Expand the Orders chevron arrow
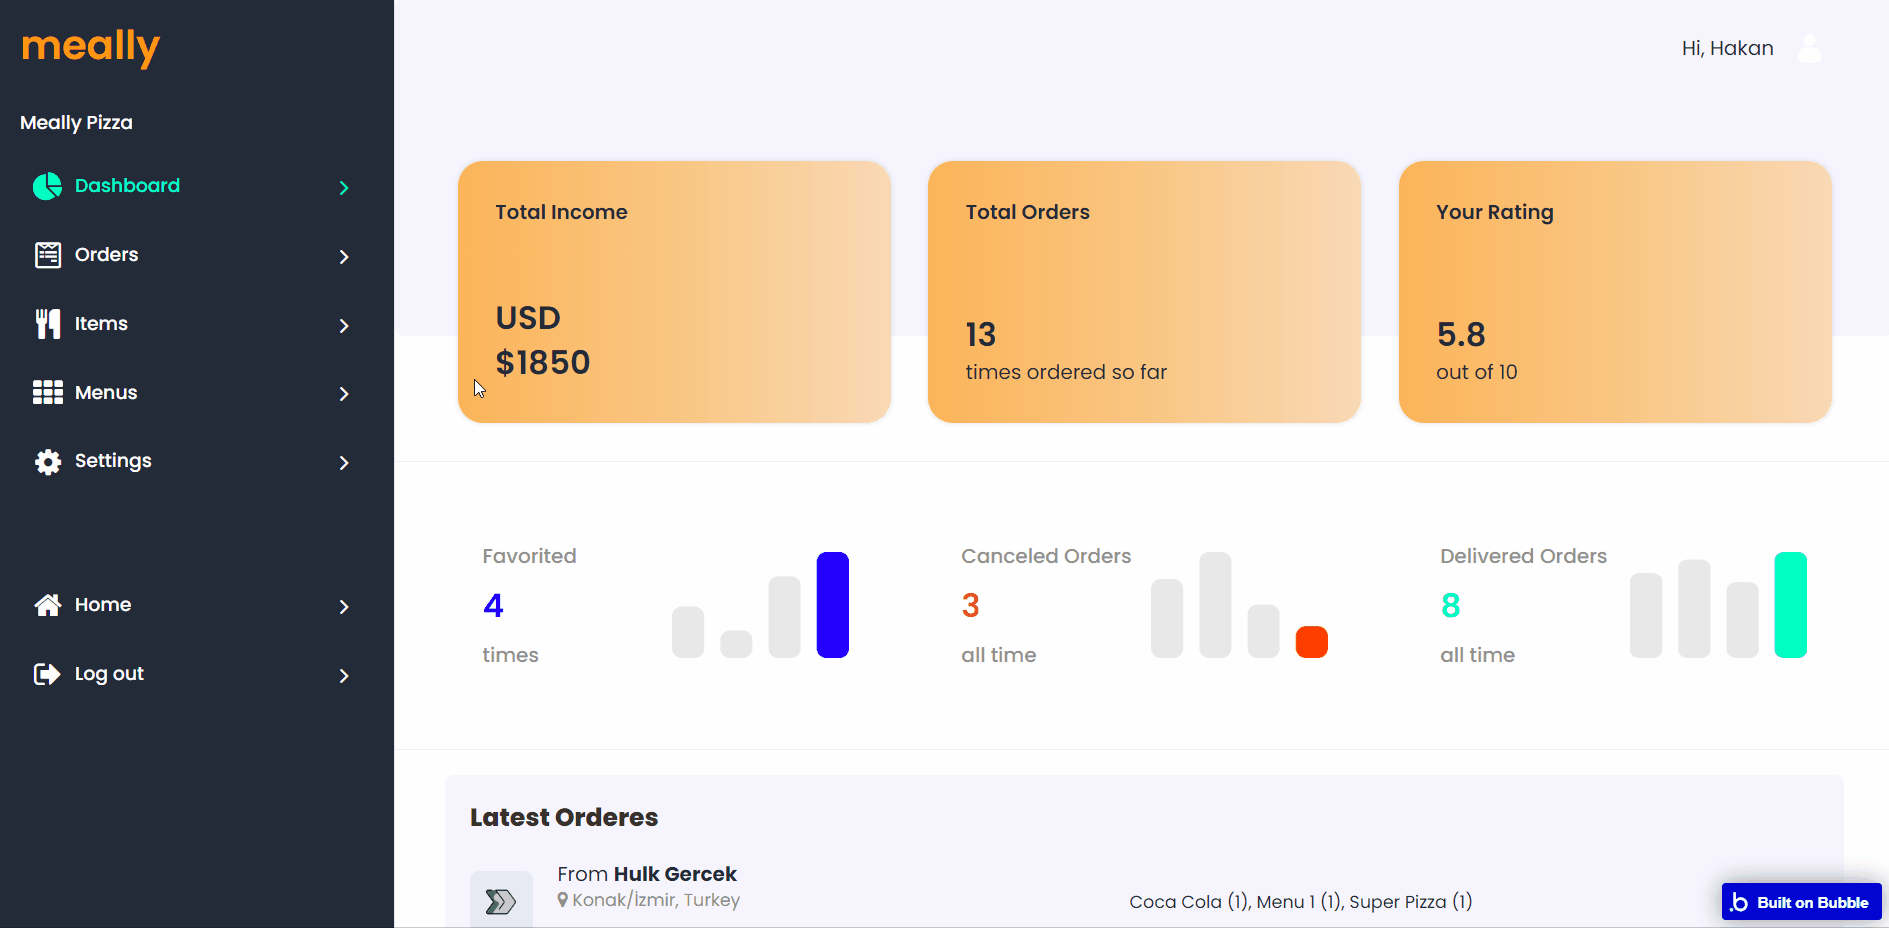The width and height of the screenshot is (1889, 928). [x=344, y=257]
